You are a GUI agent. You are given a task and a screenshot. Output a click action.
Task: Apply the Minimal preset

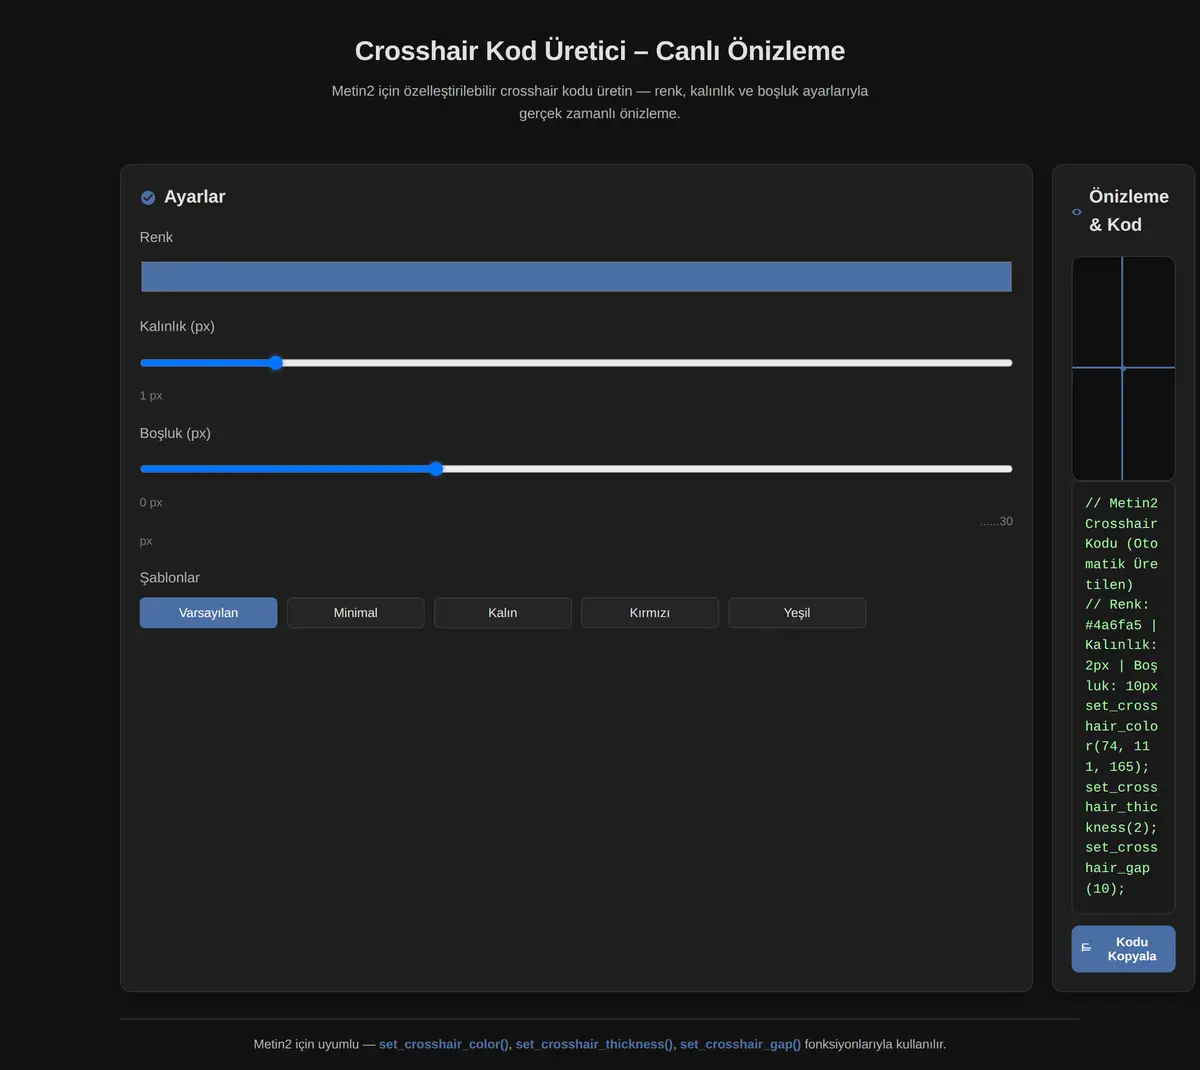coord(355,613)
